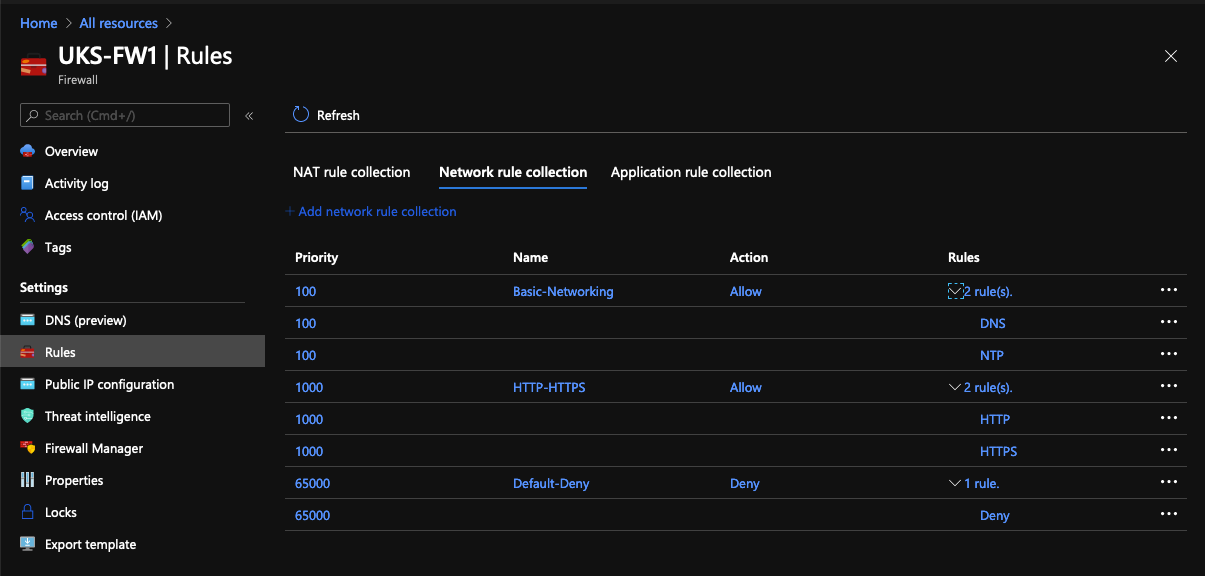Screen dimensions: 1205x576
Task: Open the Locks padlock icon
Action: tap(28, 512)
